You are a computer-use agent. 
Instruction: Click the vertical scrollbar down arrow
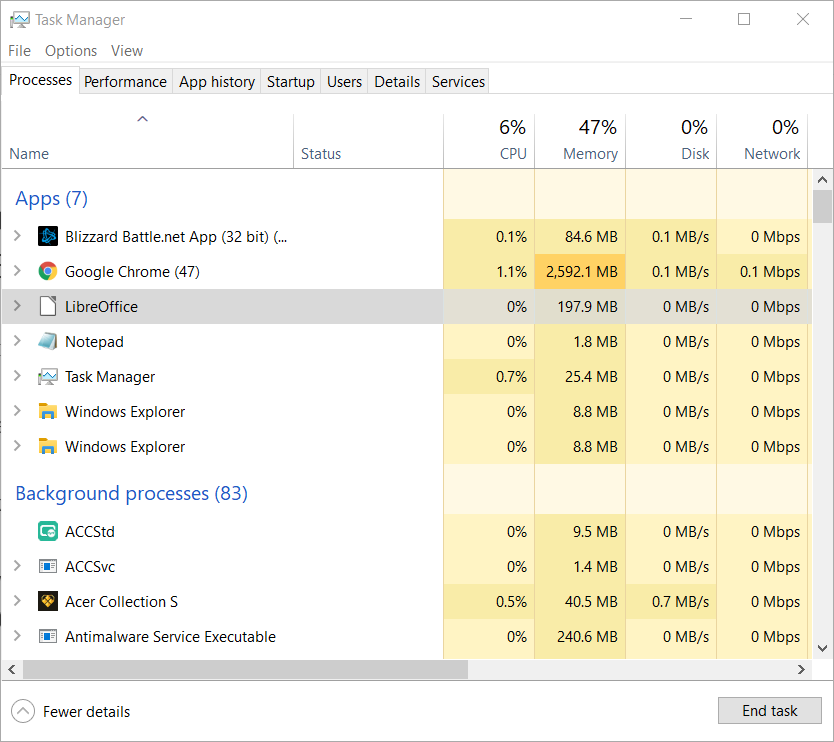point(822,648)
